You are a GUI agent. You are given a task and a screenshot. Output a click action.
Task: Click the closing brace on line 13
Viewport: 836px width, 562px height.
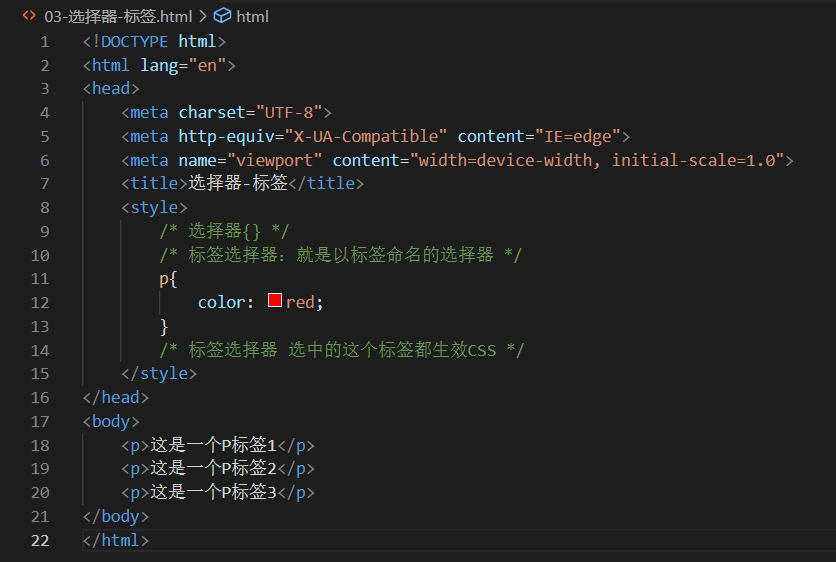164,327
